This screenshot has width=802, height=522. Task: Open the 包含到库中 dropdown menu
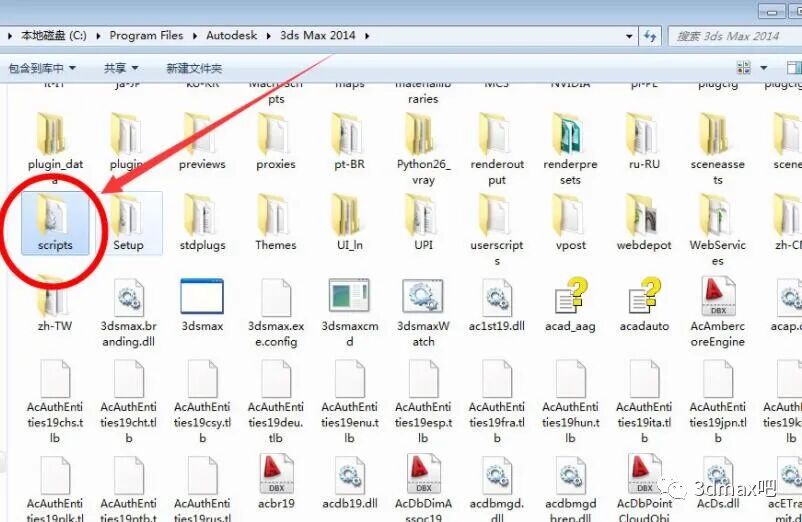tap(42, 68)
